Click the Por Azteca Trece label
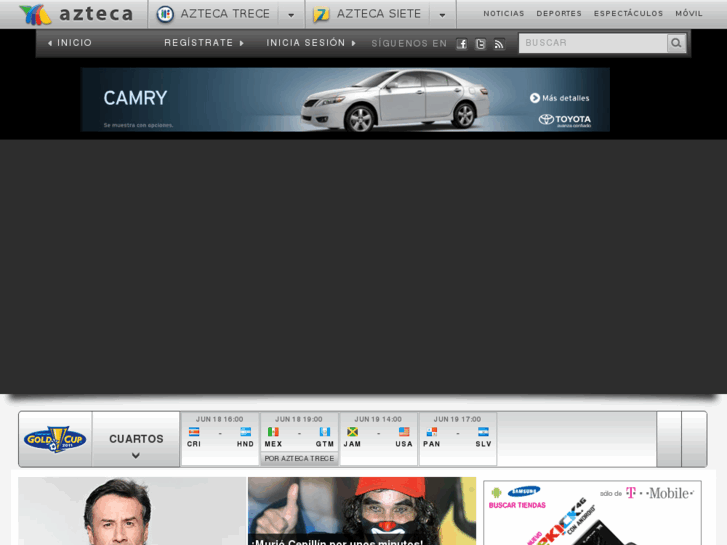 pyautogui.click(x=299, y=458)
